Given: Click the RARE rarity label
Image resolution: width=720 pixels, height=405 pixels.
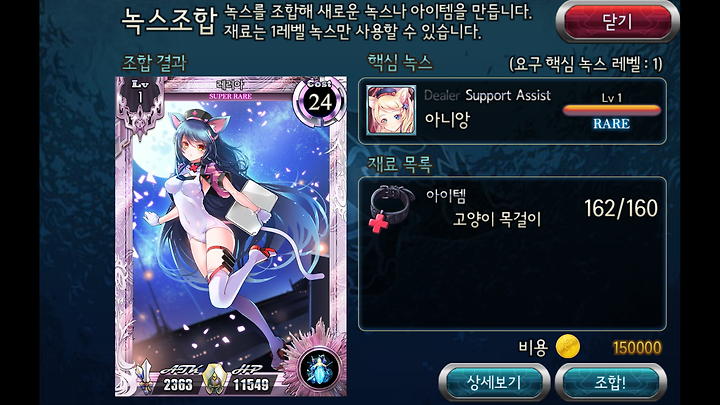Looking at the screenshot, I should pyautogui.click(x=611, y=124).
